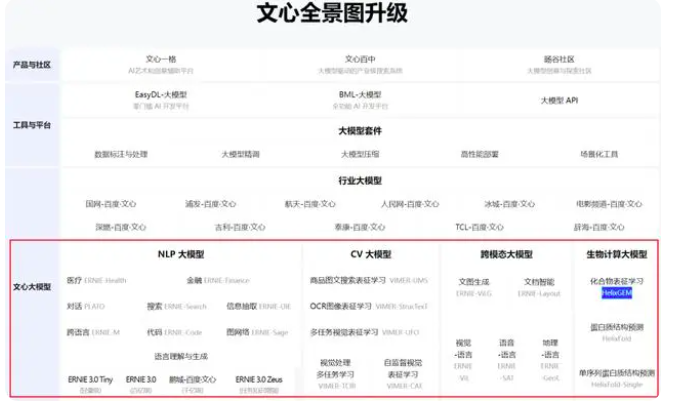Select the 工具与平台 row label
Image resolution: width=686 pixels, height=403 pixels.
32,125
